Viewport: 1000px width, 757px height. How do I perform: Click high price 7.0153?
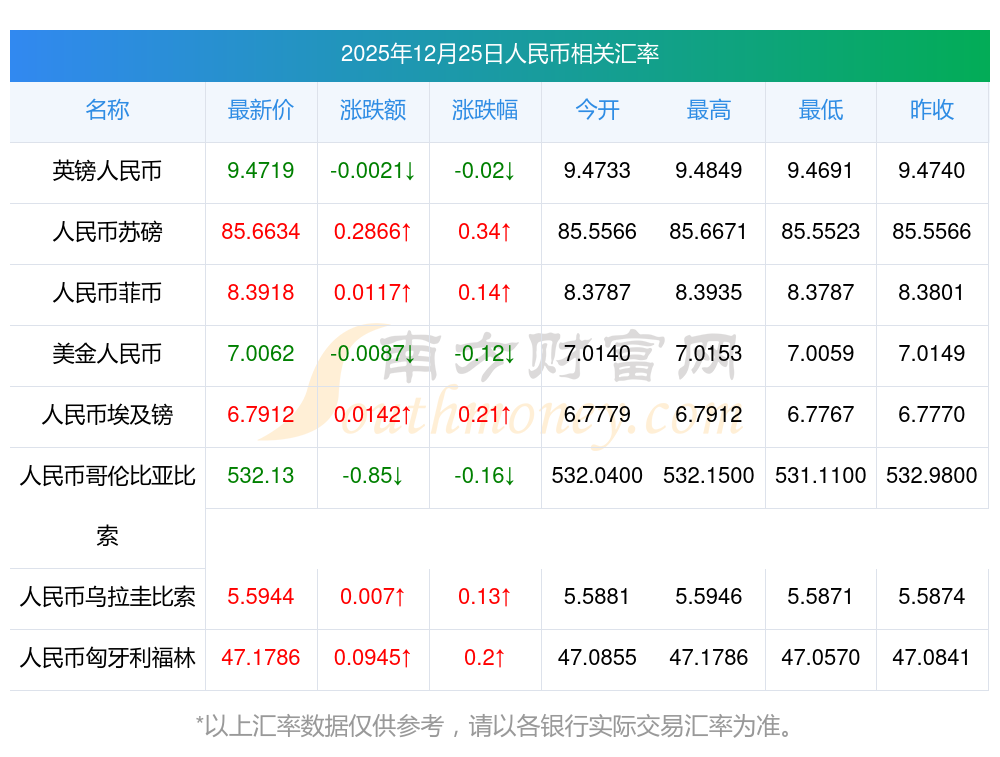tap(709, 353)
